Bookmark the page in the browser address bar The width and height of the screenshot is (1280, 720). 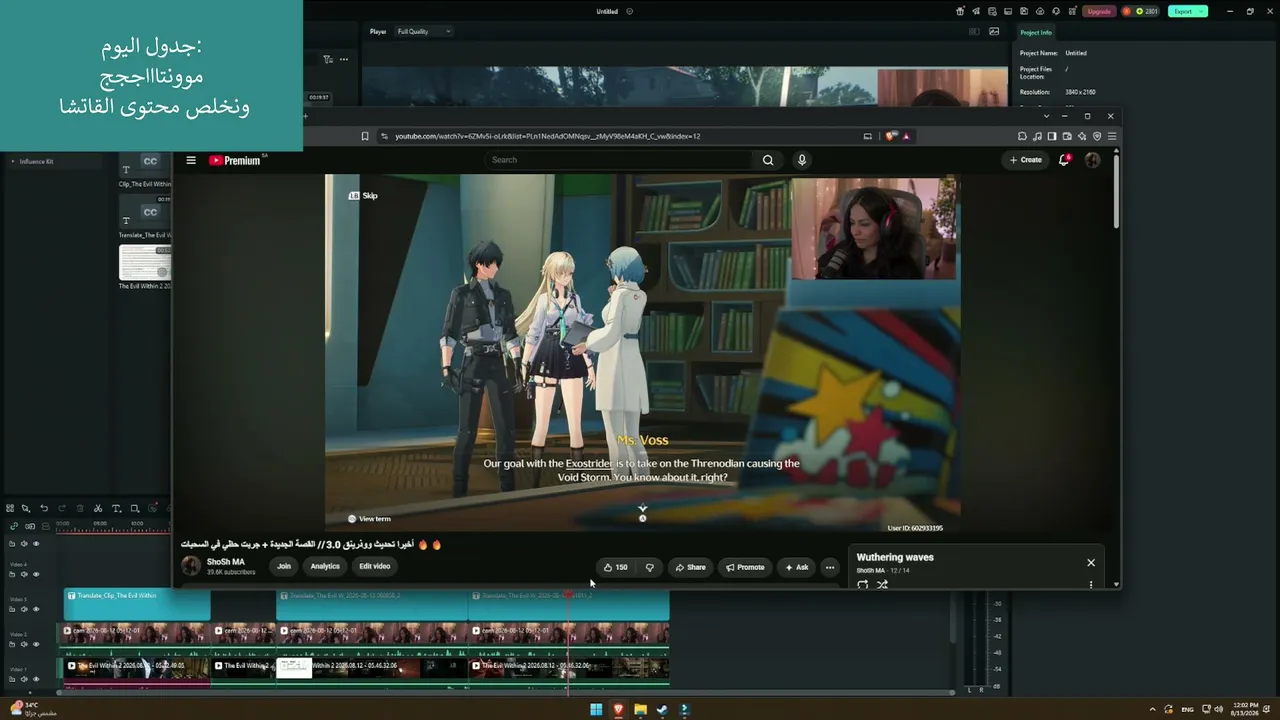tap(365, 136)
